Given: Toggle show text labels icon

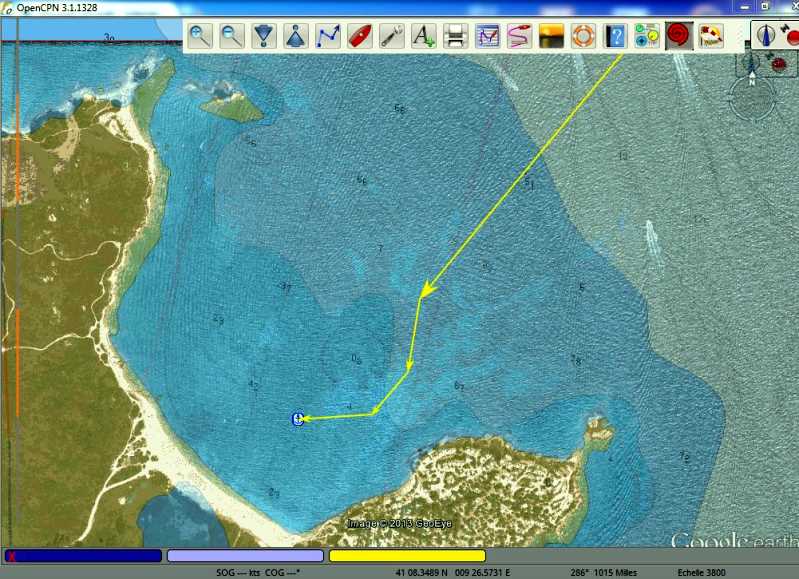Looking at the screenshot, I should (423, 37).
